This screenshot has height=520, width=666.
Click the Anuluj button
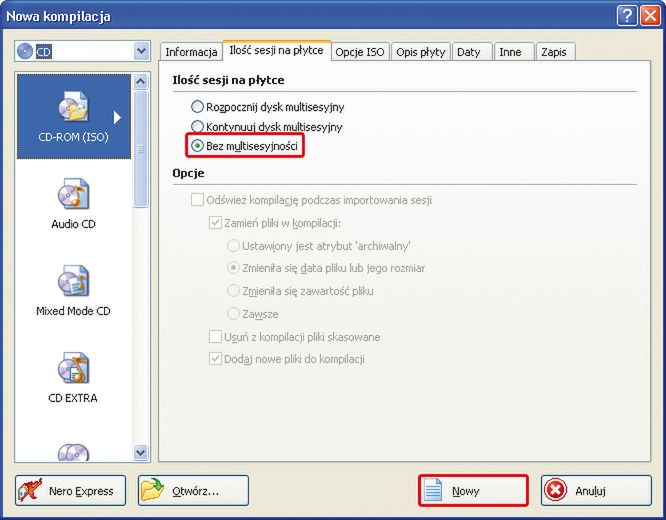tap(596, 491)
